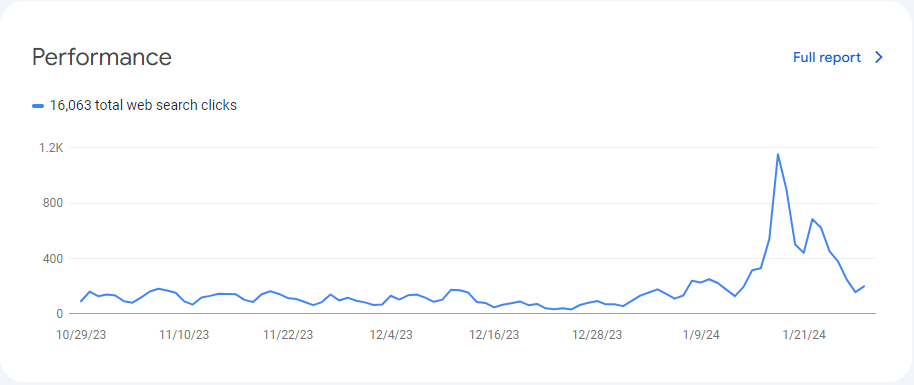Viewport: 914px width, 385px height.
Task: Open the Full report link
Action: [x=827, y=57]
